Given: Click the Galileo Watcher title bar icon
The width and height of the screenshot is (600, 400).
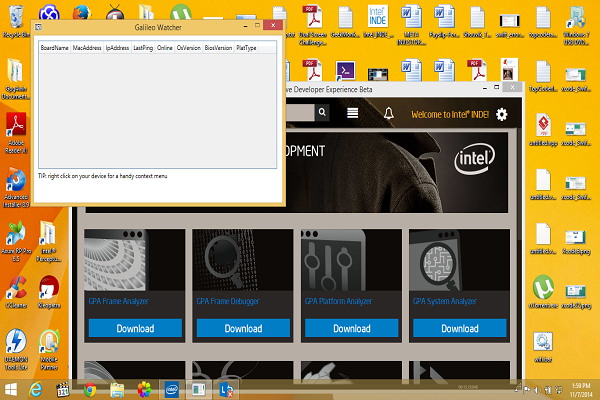Looking at the screenshot, I should [x=38, y=27].
